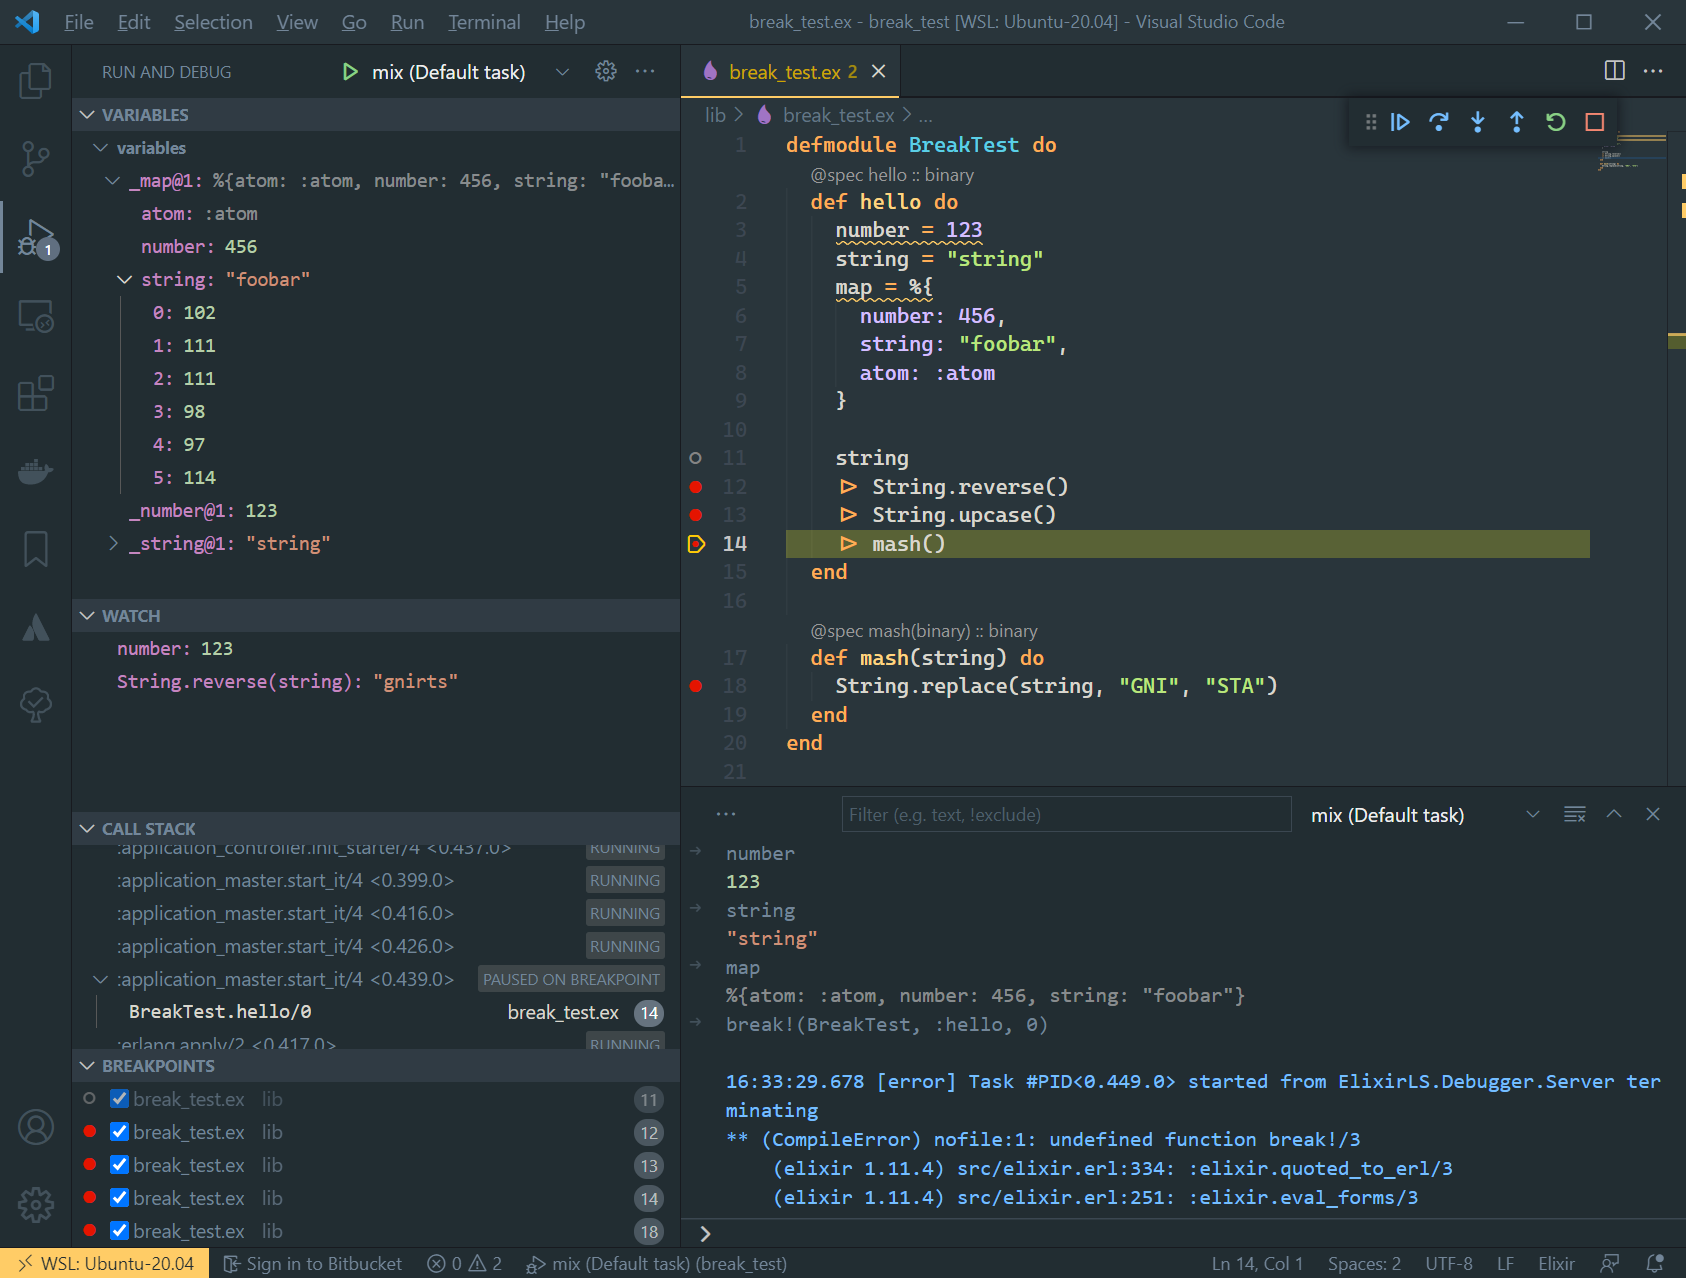Open the Docker view
The image size is (1686, 1278).
36,471
